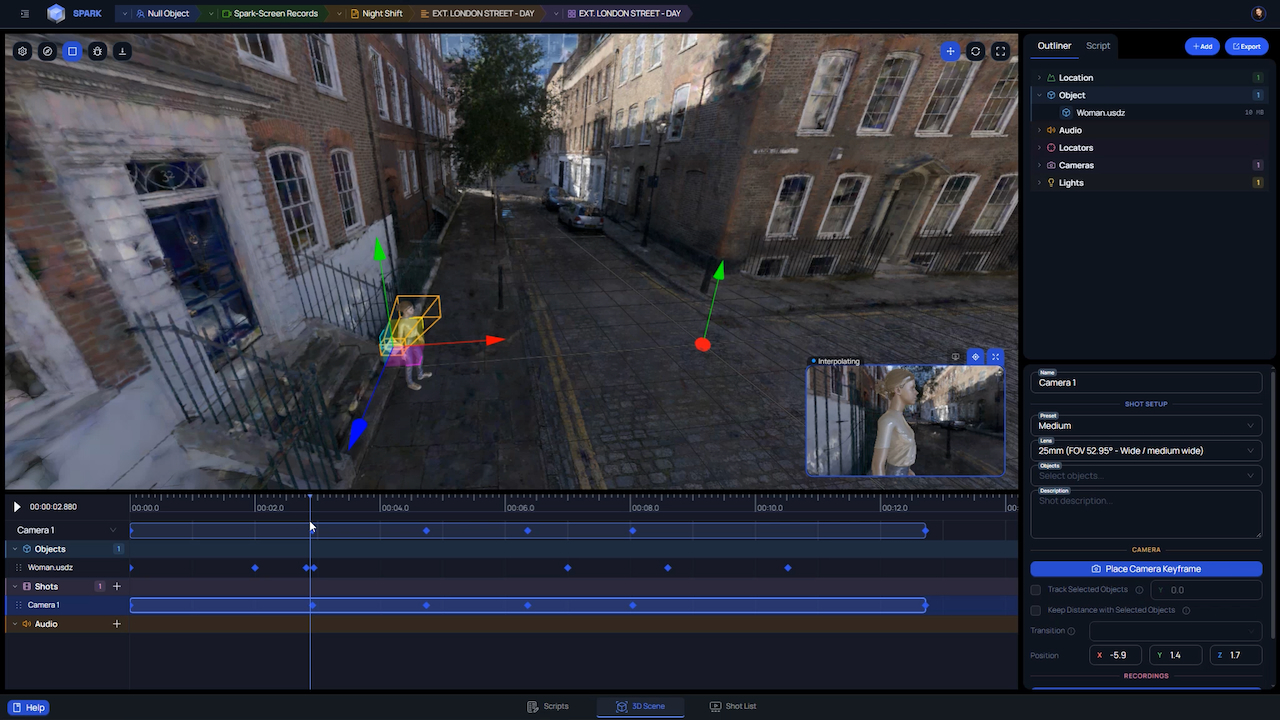This screenshot has width=1280, height=720.
Task: Open viewport settings gear icon
Action: (x=22, y=51)
